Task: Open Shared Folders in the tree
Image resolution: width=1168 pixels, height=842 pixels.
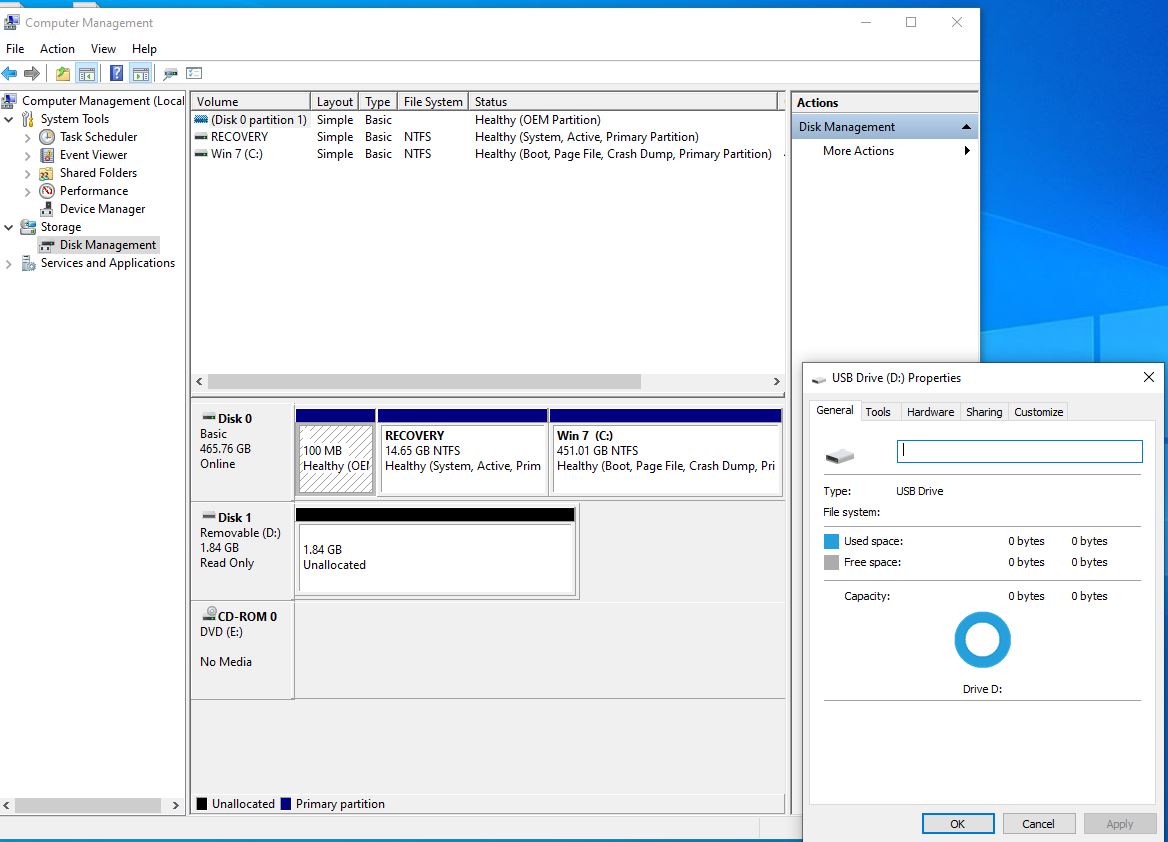Action: [x=98, y=172]
